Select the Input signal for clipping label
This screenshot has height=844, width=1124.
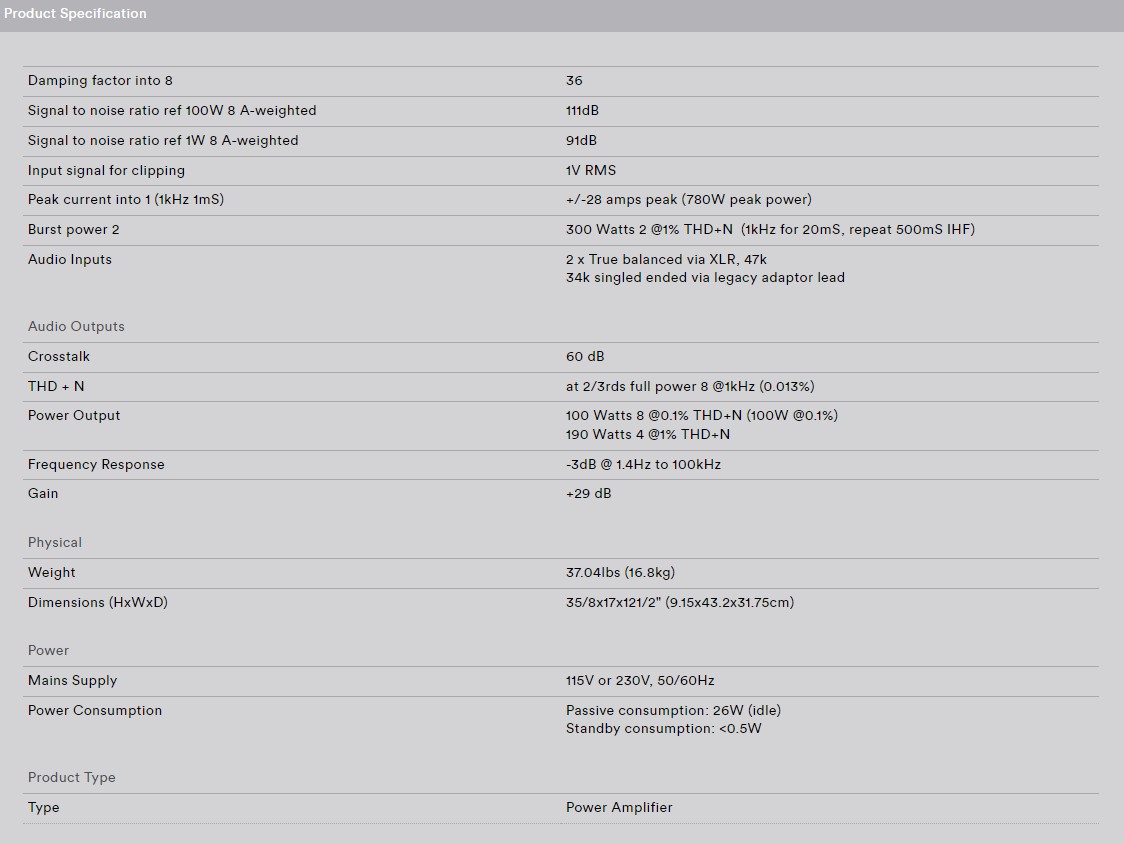106,171
